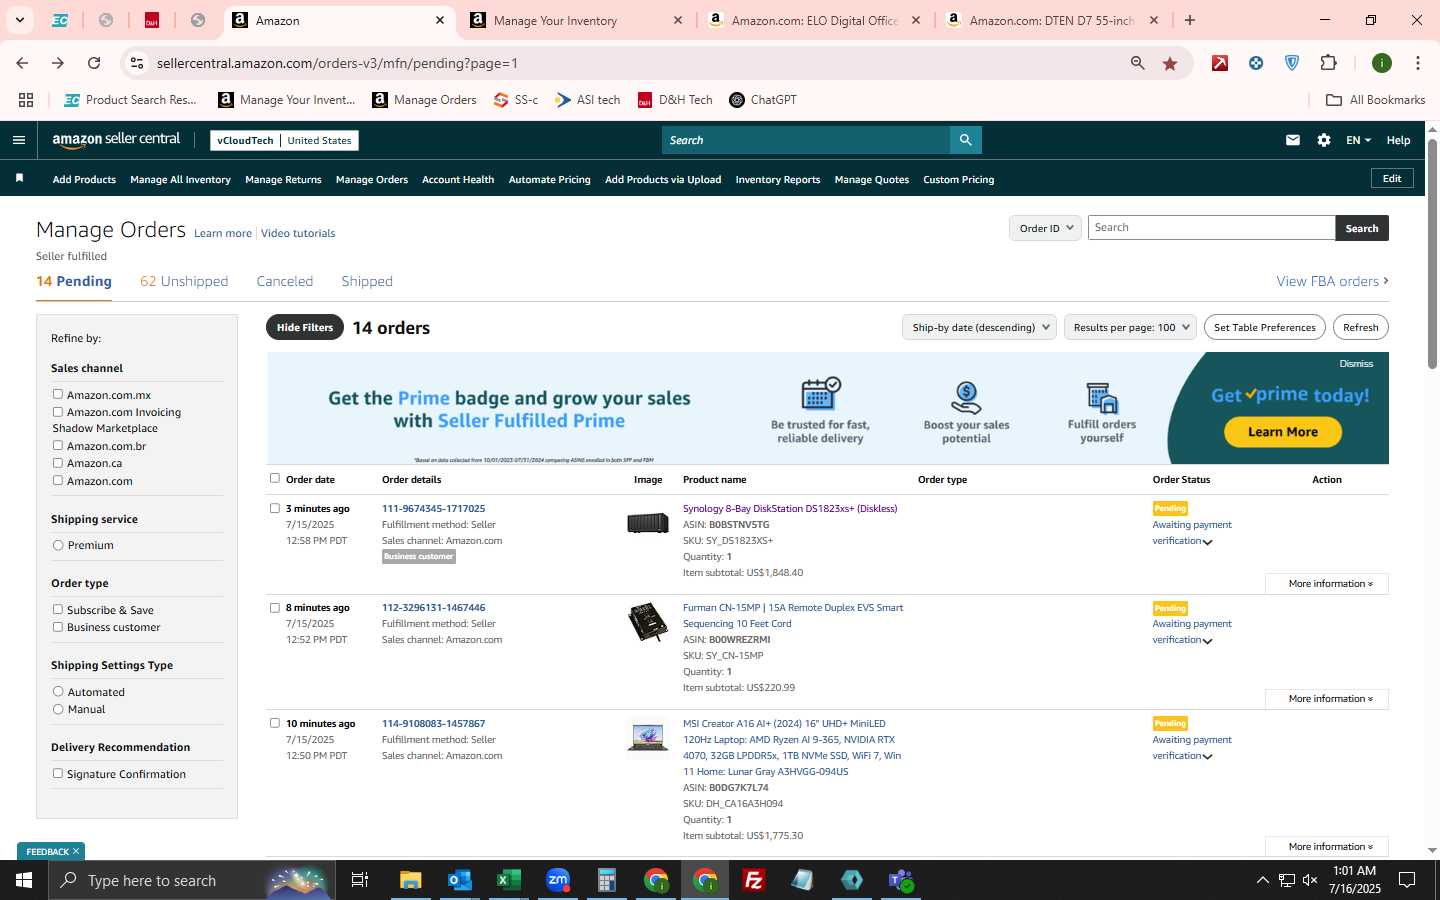
Task: Close the Manage Your Inventory tab
Action: pyautogui.click(x=678, y=20)
